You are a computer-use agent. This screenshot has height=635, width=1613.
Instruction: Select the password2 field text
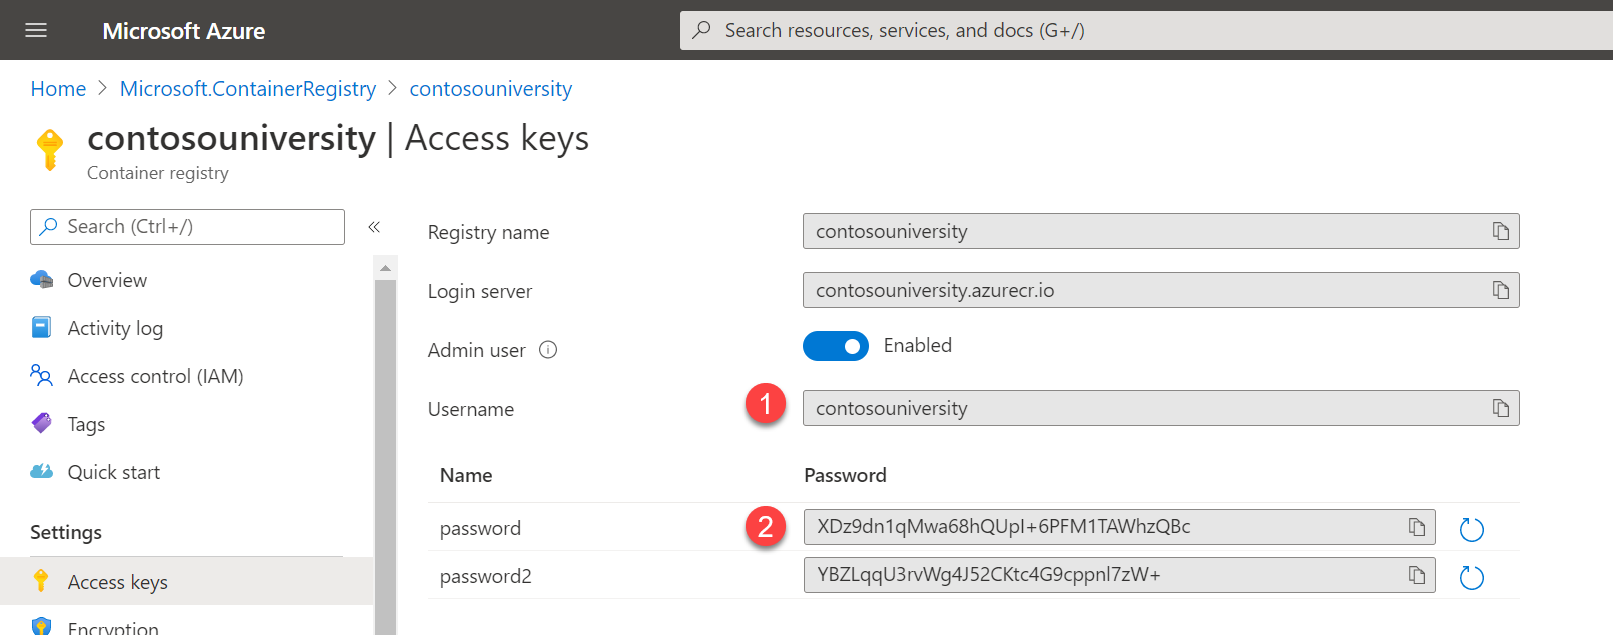[x=1119, y=575]
